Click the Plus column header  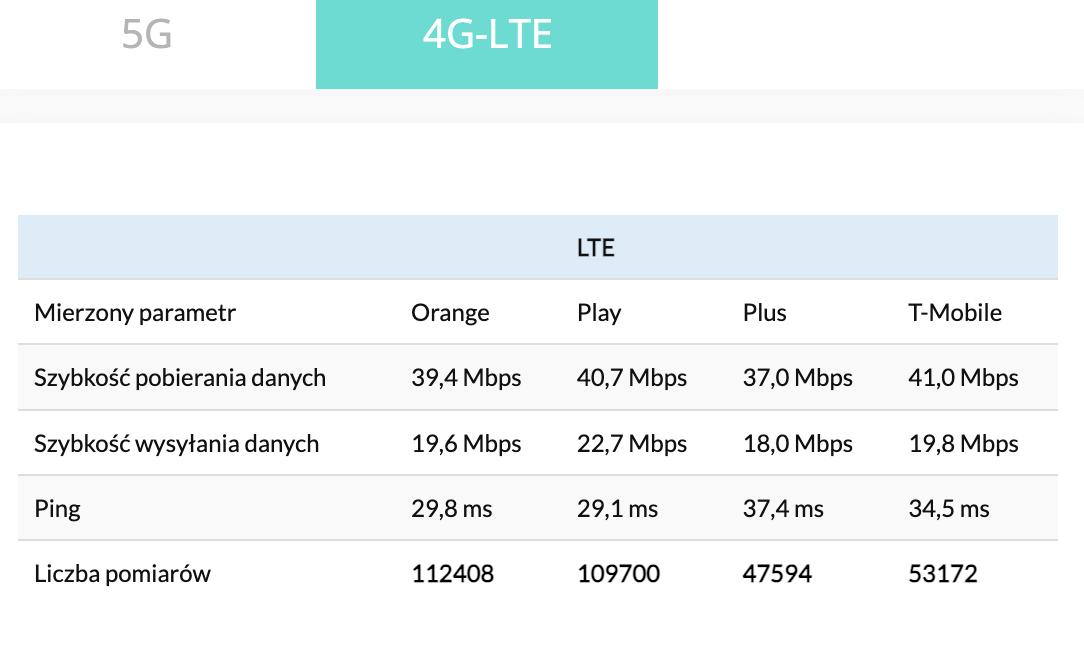coord(764,313)
